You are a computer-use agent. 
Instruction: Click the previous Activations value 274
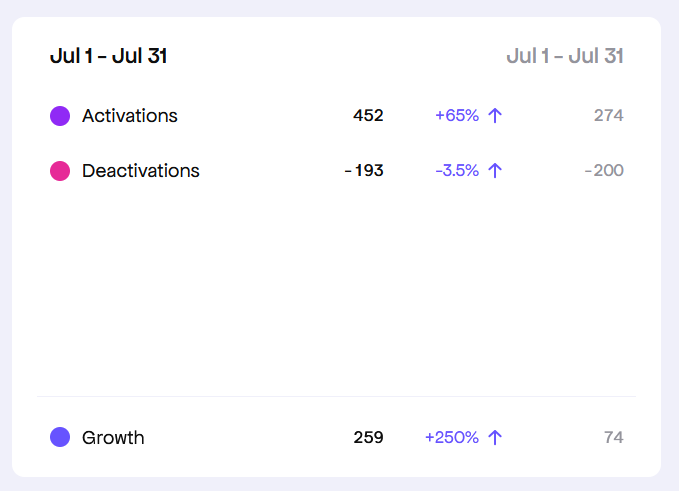click(608, 116)
